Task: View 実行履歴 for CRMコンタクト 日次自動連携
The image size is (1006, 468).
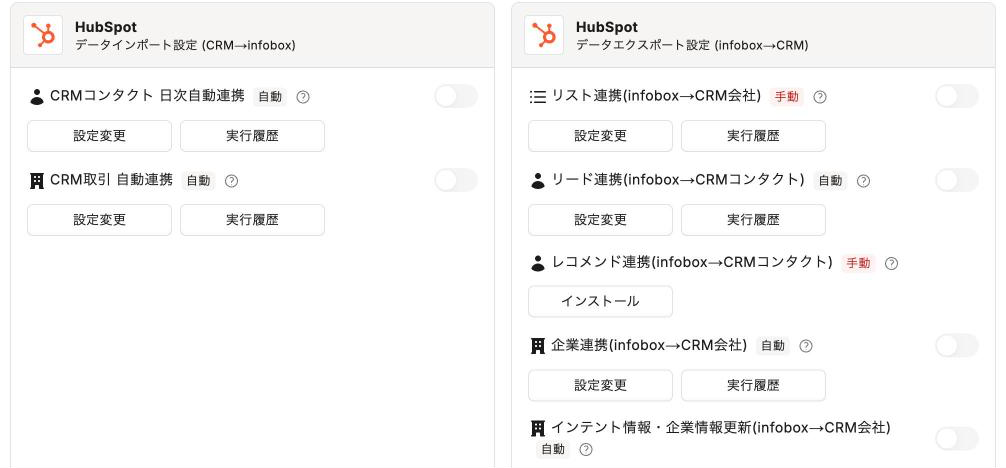Action: coord(252,136)
